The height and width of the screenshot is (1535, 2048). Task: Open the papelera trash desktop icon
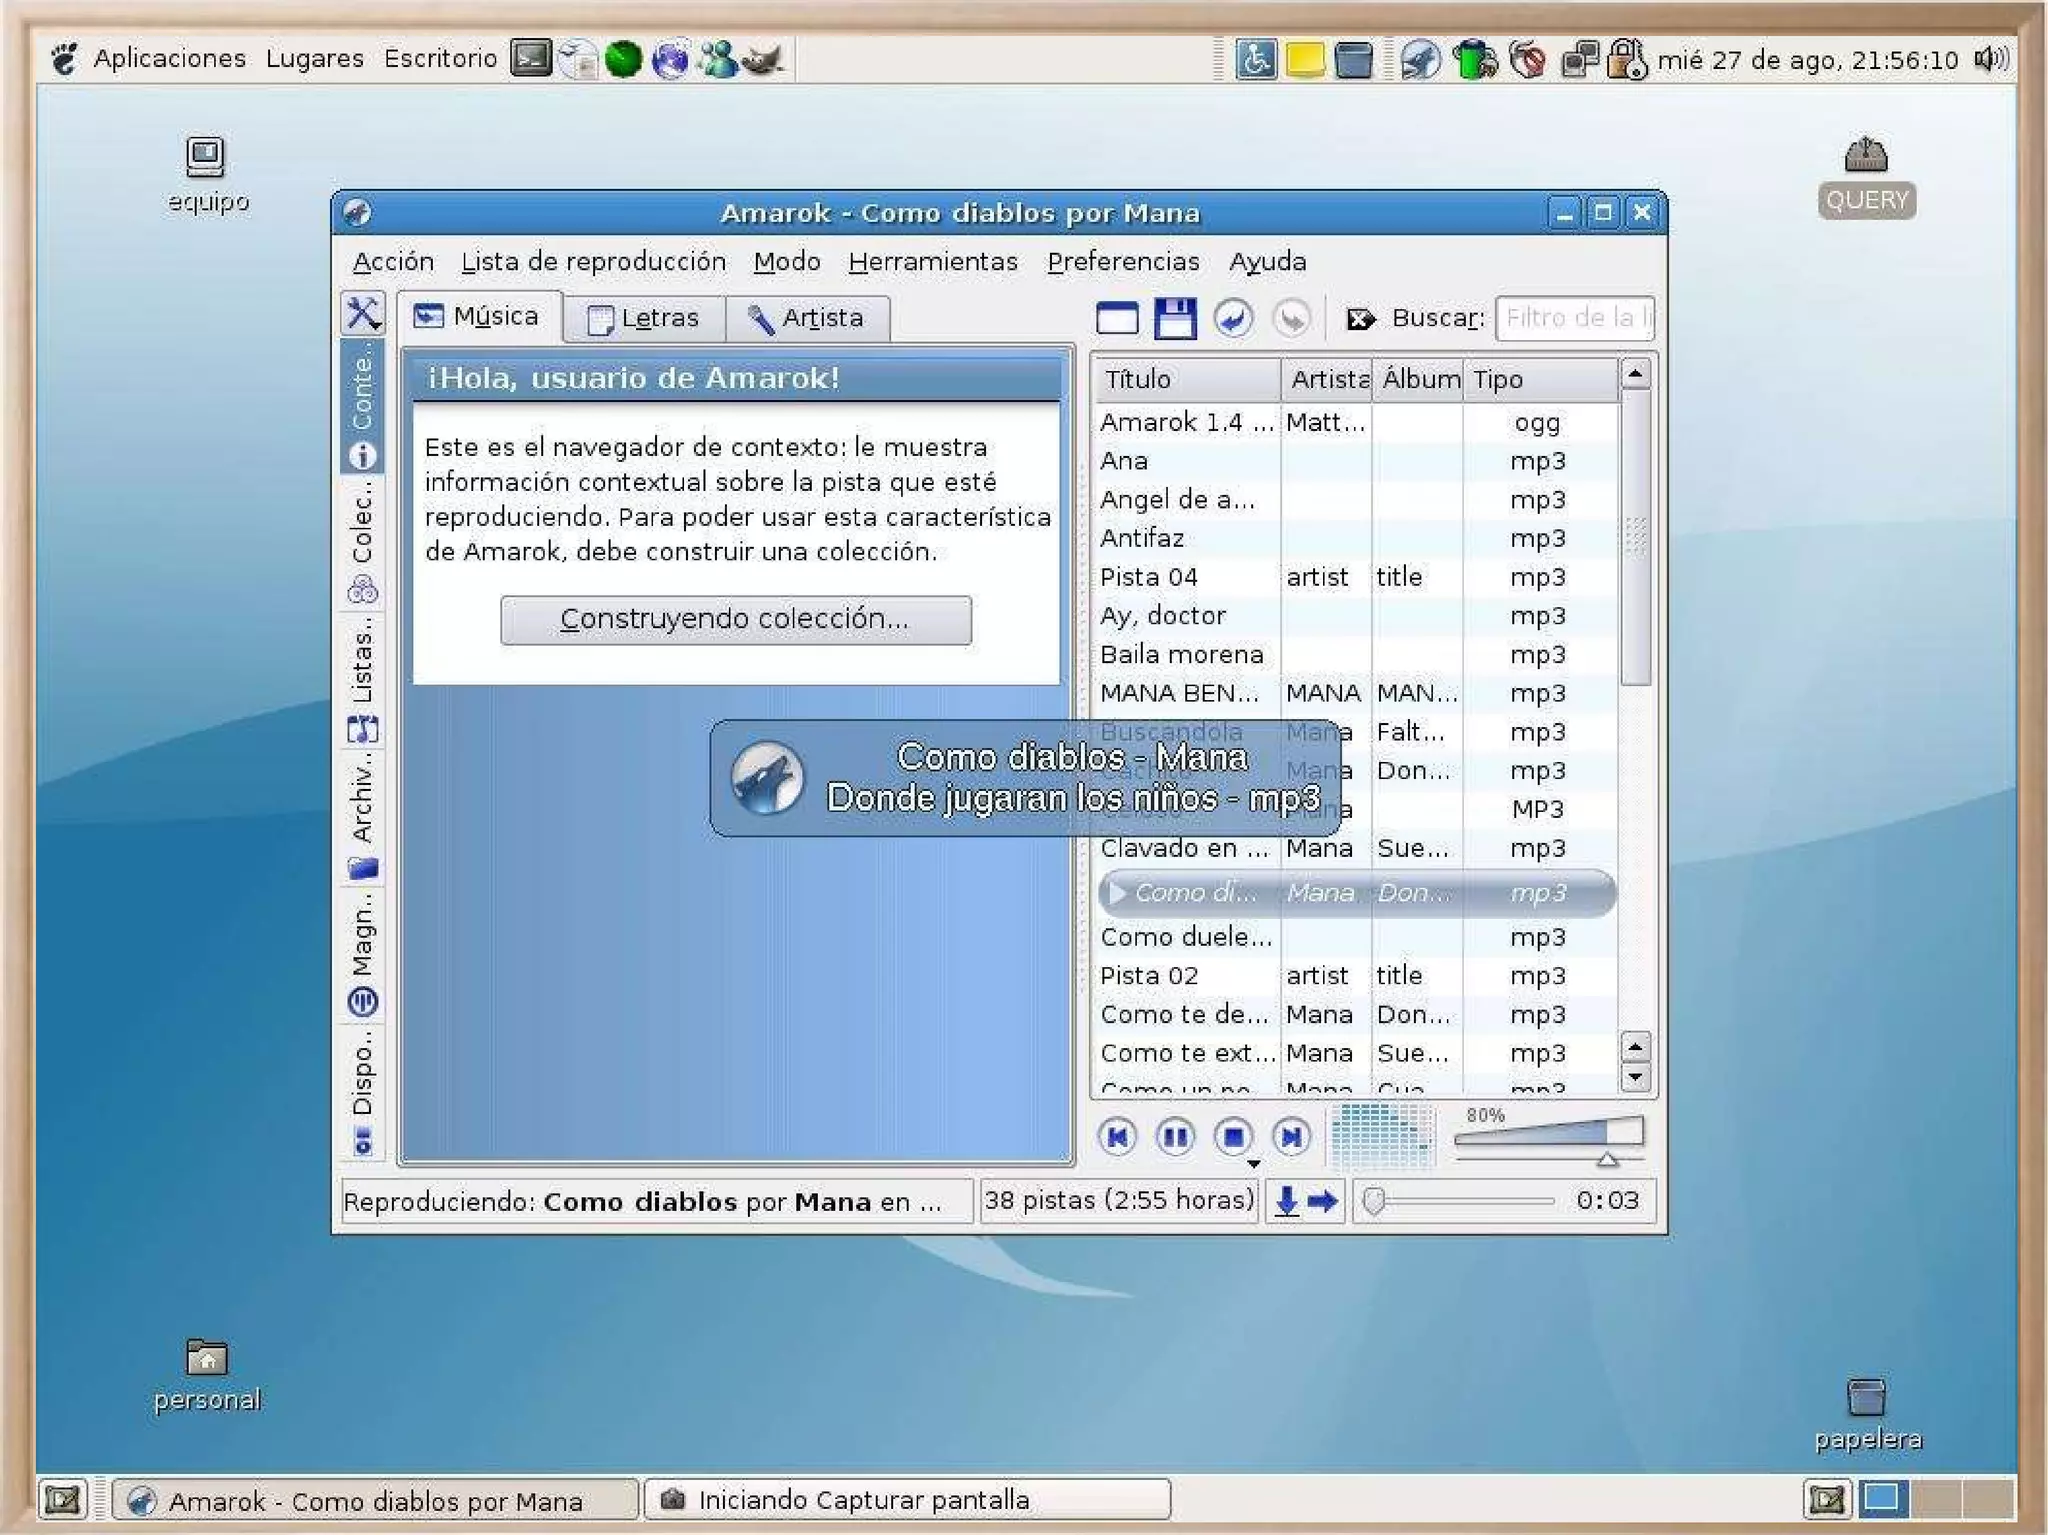click(x=1867, y=1414)
